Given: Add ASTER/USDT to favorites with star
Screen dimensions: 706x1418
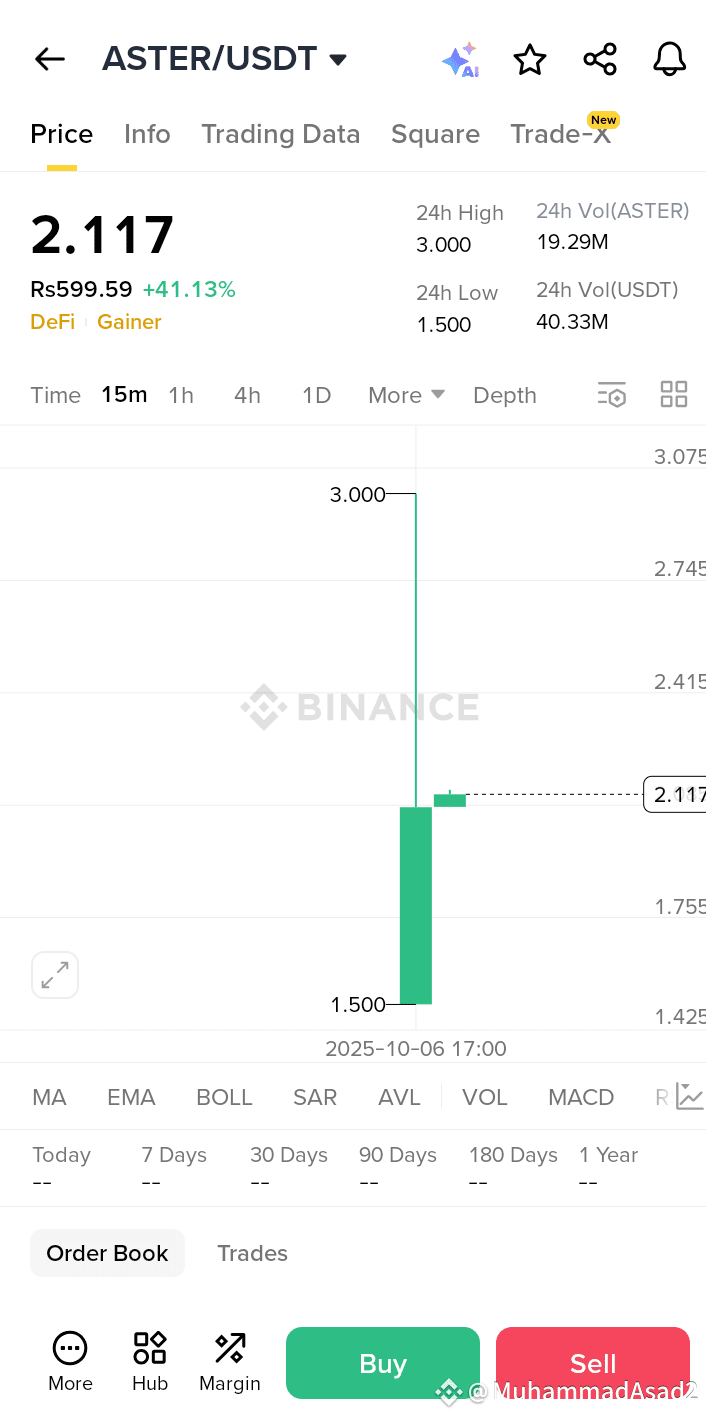Looking at the screenshot, I should tap(530, 60).
